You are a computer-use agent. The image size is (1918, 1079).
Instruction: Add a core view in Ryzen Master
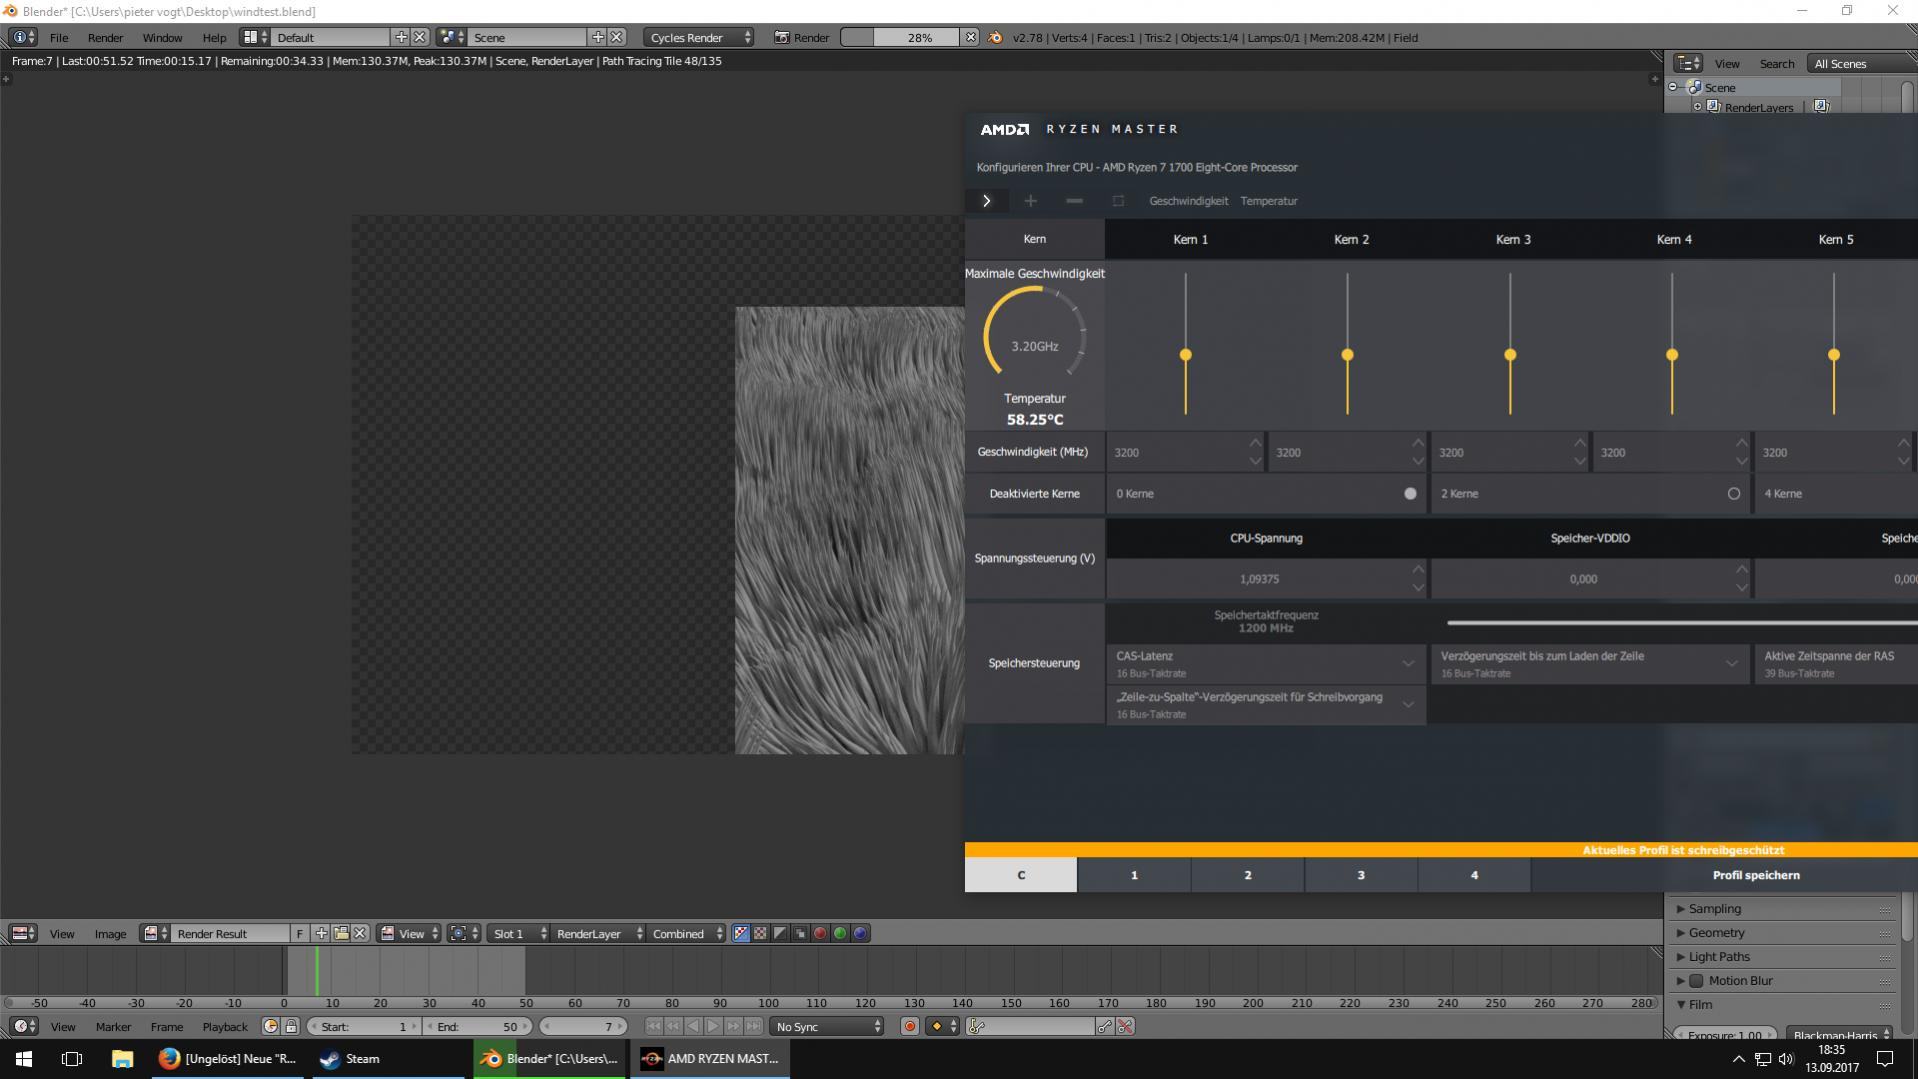tap(1030, 201)
